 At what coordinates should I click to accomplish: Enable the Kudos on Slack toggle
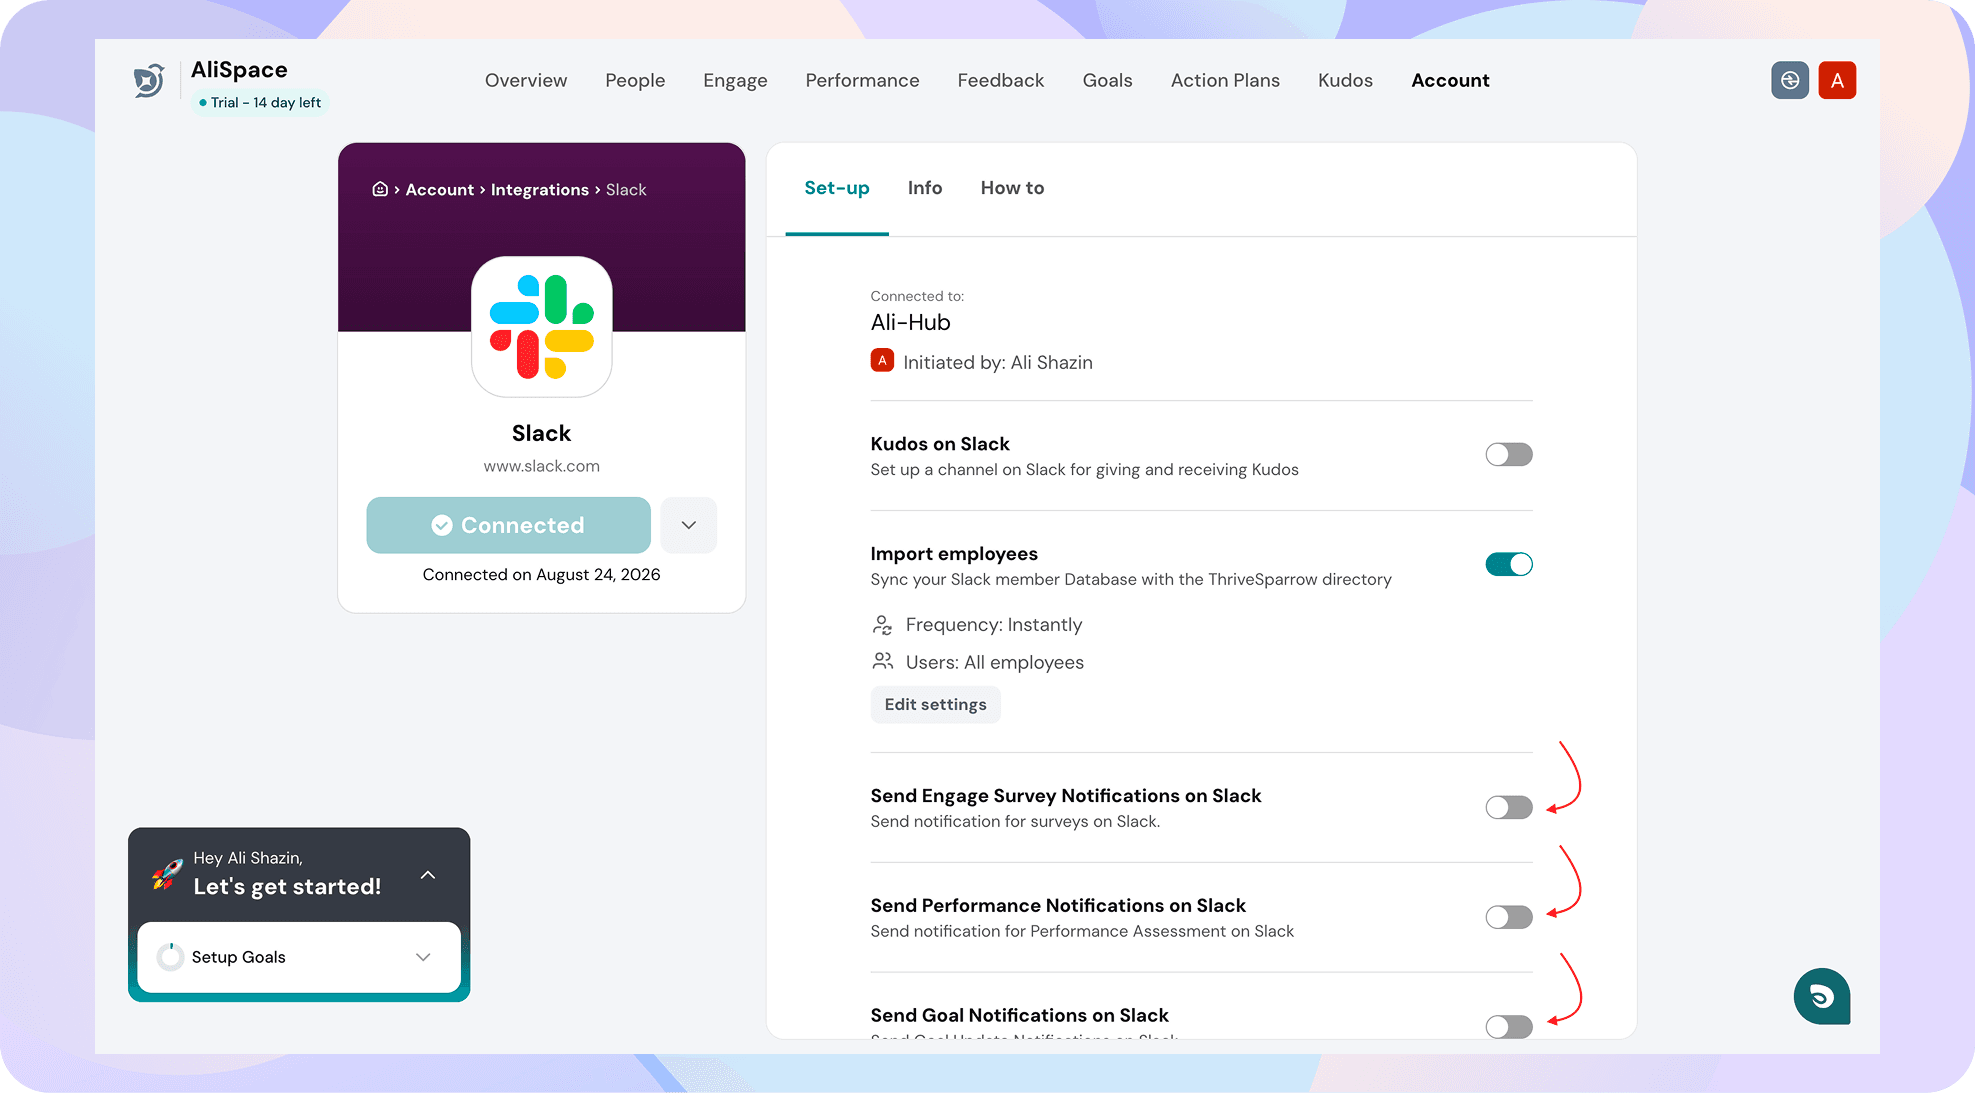(x=1509, y=455)
